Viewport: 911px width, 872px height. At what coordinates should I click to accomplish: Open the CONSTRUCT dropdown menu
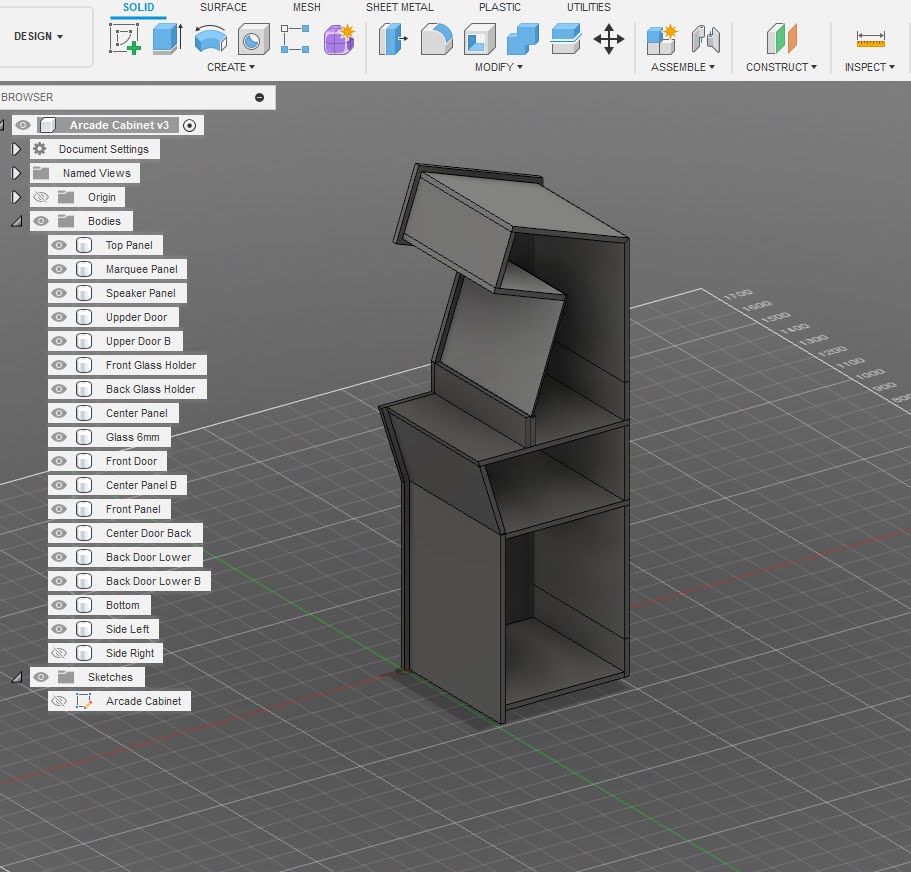(781, 67)
